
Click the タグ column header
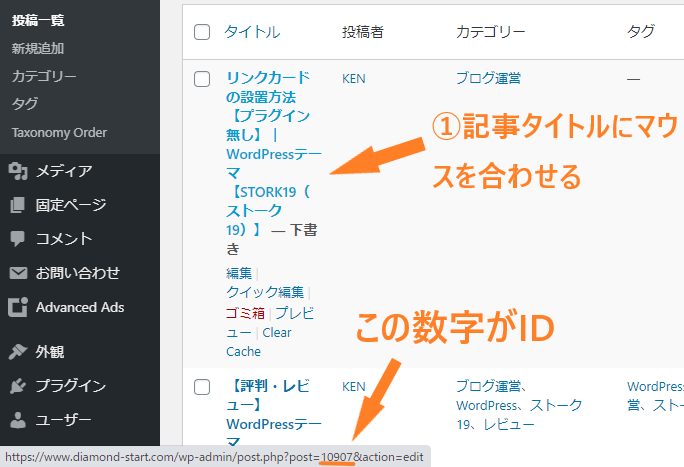click(x=641, y=31)
